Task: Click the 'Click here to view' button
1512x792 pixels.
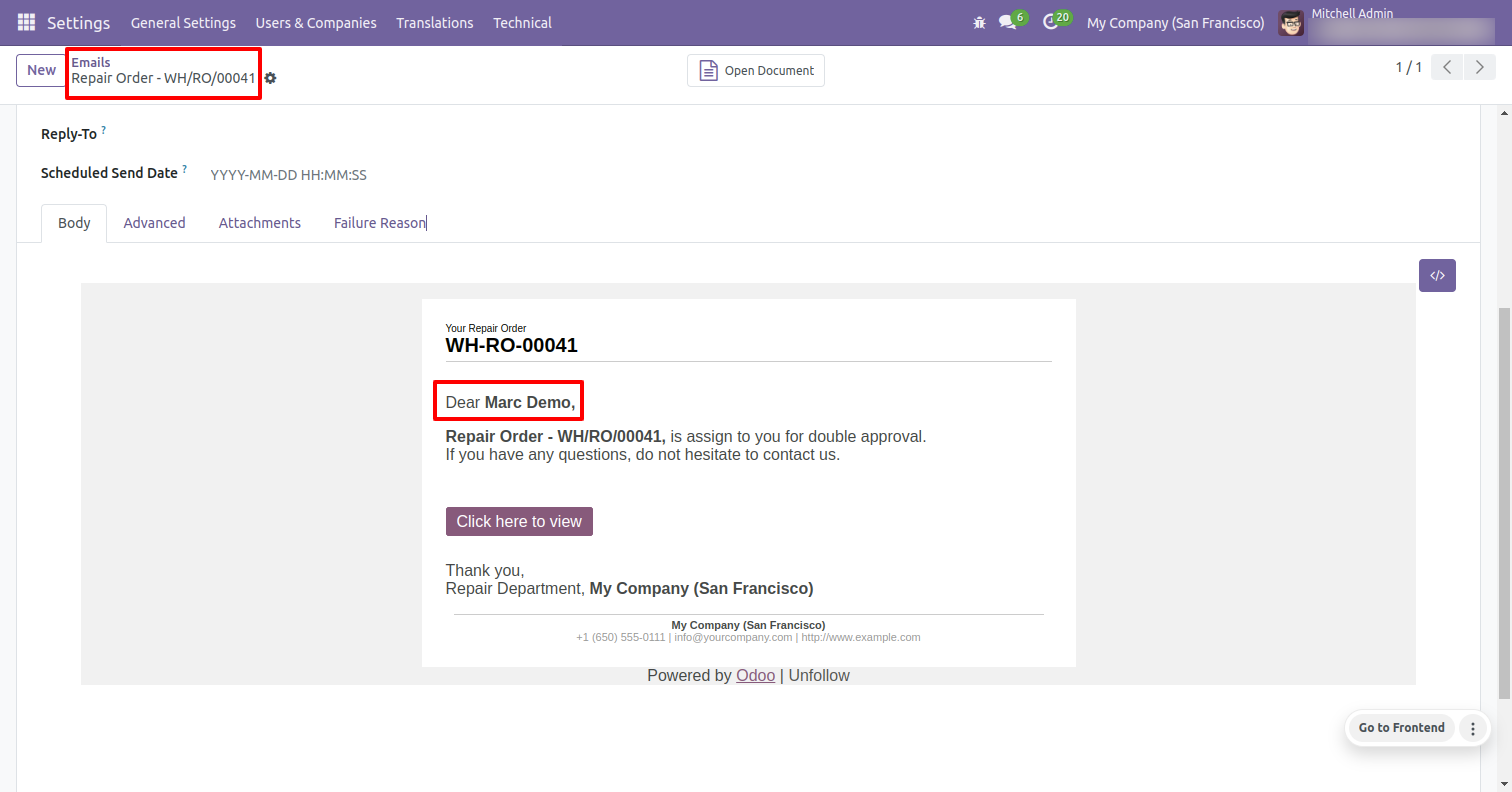Action: [519, 521]
